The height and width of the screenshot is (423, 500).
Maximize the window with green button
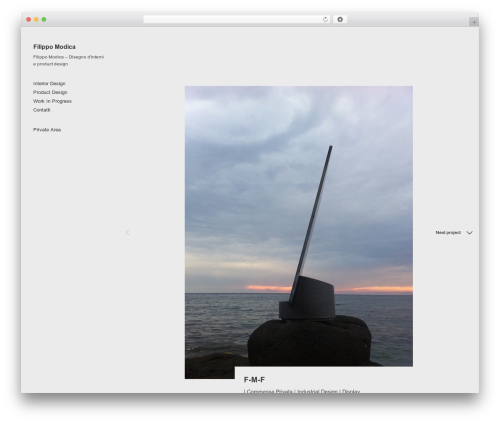(44, 19)
